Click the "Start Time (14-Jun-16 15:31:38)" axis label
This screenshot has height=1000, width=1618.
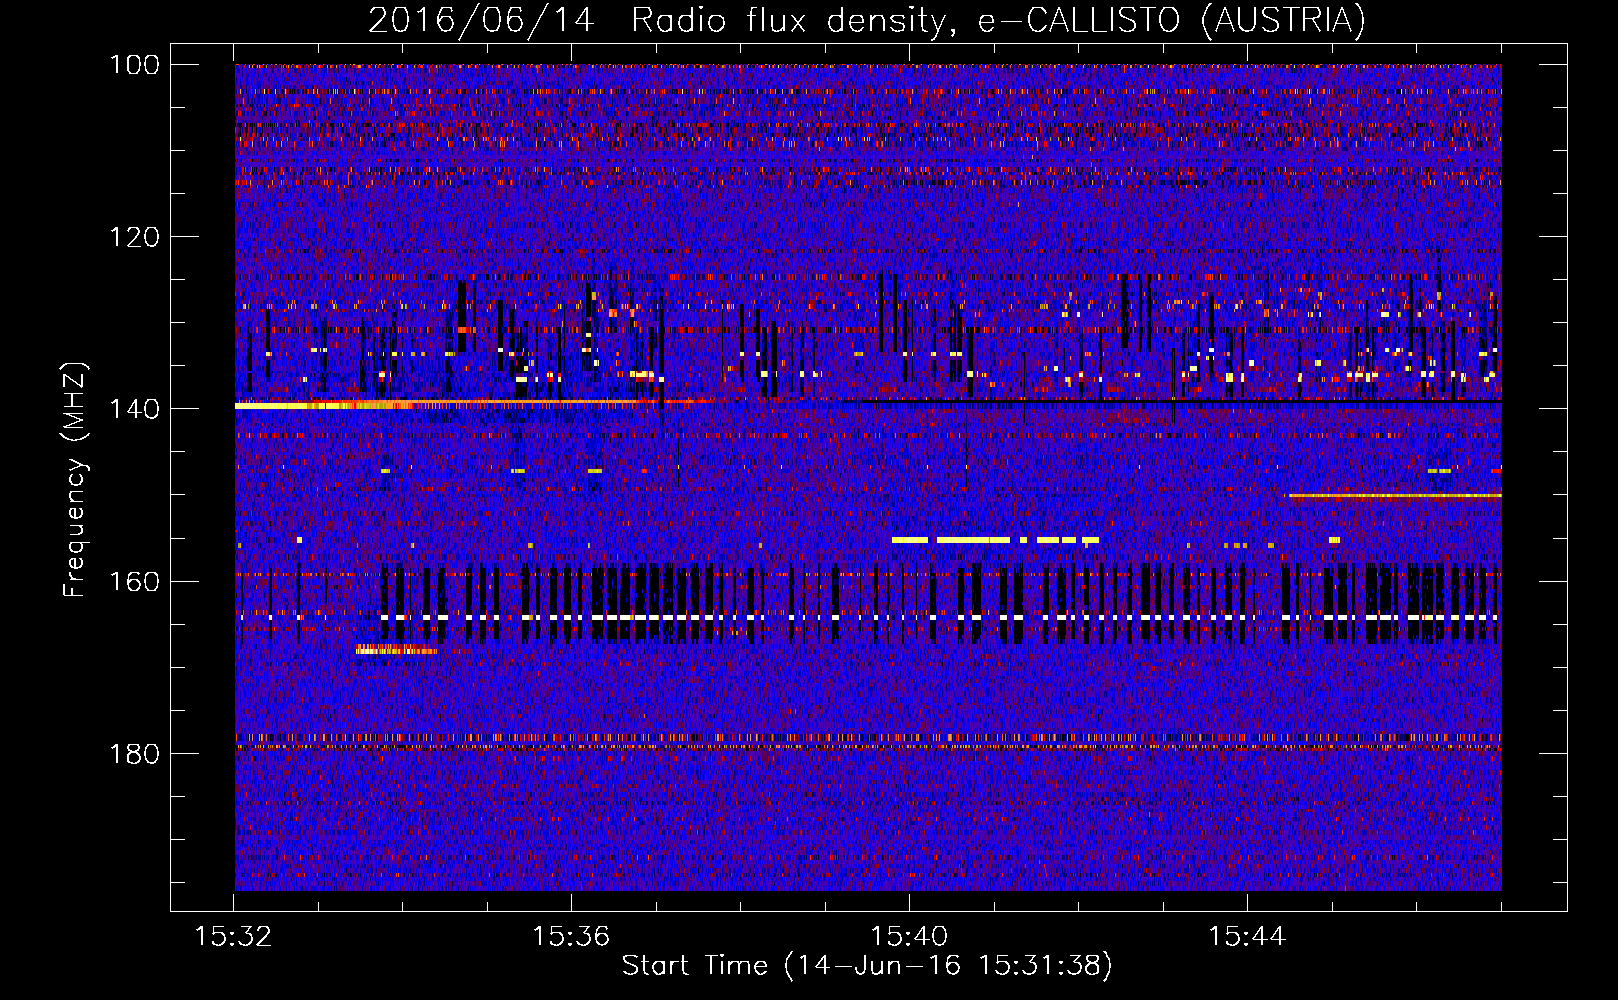867,966
